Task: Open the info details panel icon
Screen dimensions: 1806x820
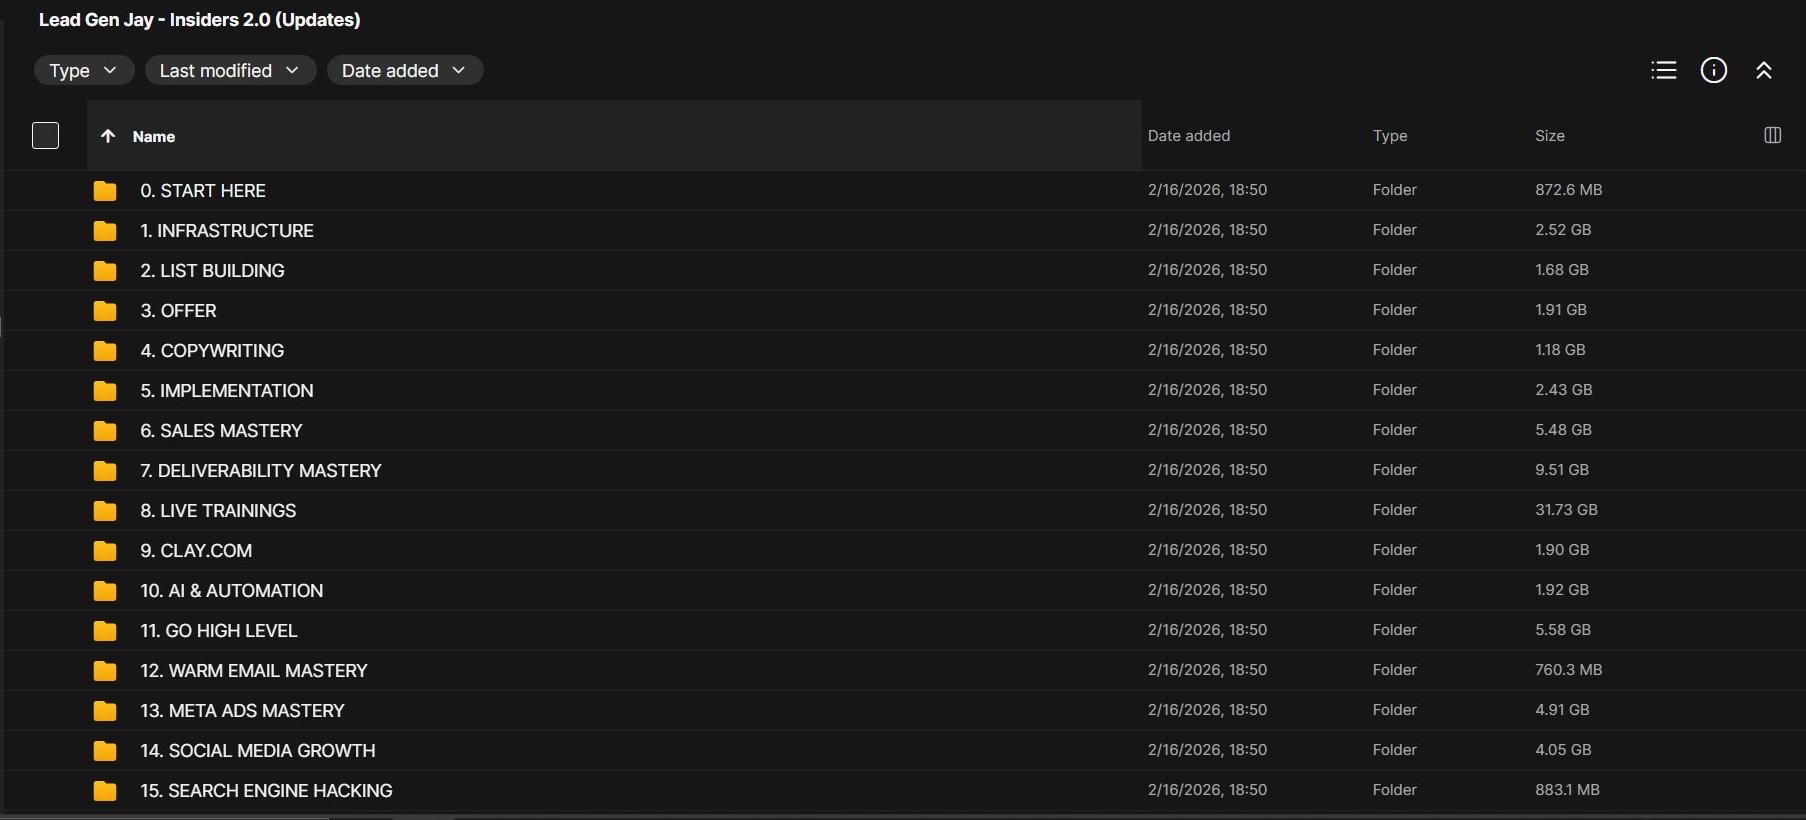Action: [x=1713, y=70]
